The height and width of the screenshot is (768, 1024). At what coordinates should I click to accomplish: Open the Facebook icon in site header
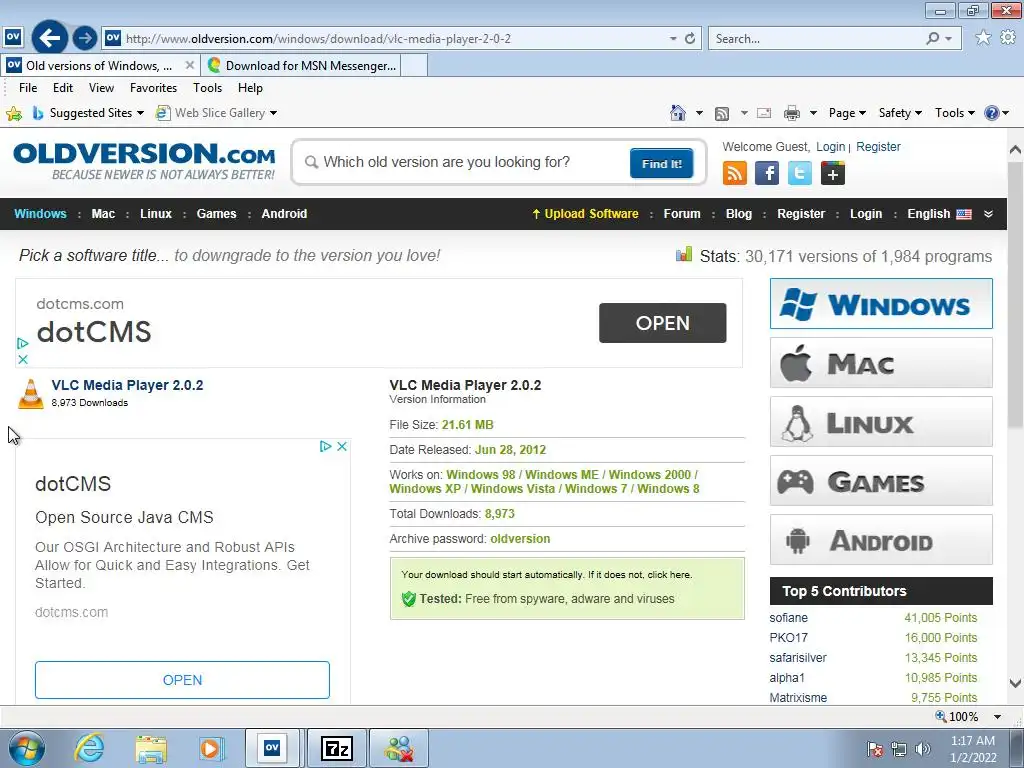coord(767,174)
